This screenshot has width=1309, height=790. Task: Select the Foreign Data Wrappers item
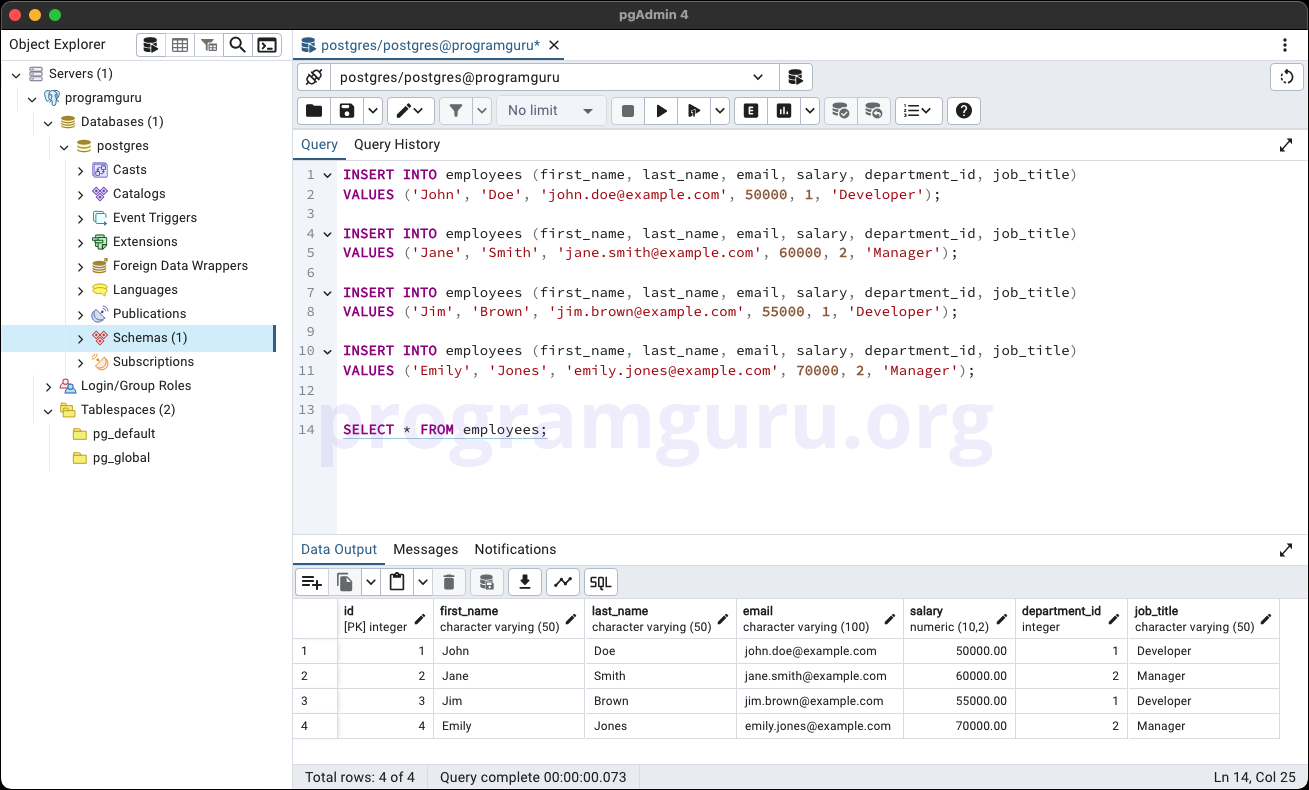pyautogui.click(x=180, y=266)
